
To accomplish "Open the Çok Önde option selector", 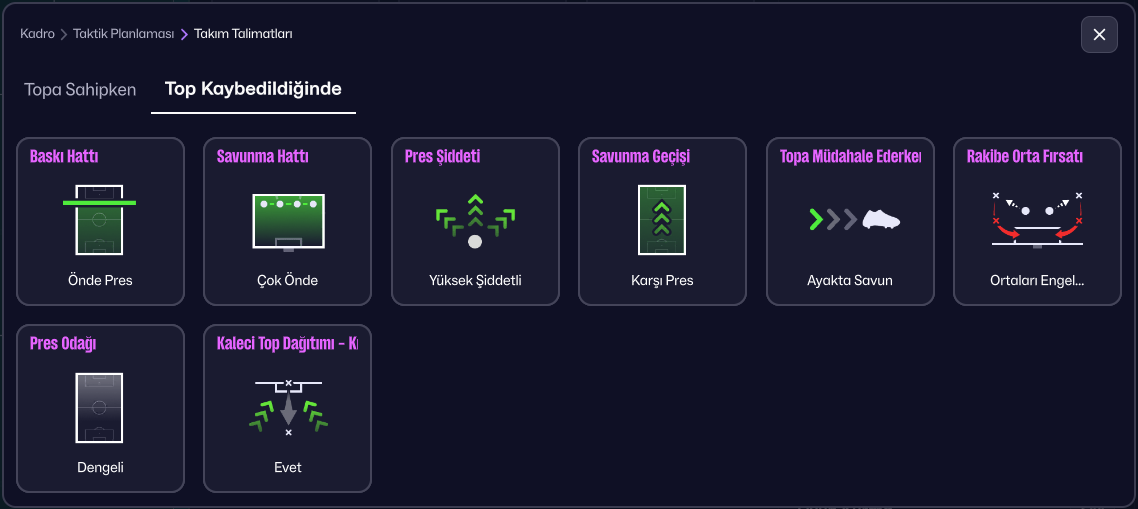I will click(x=288, y=280).
